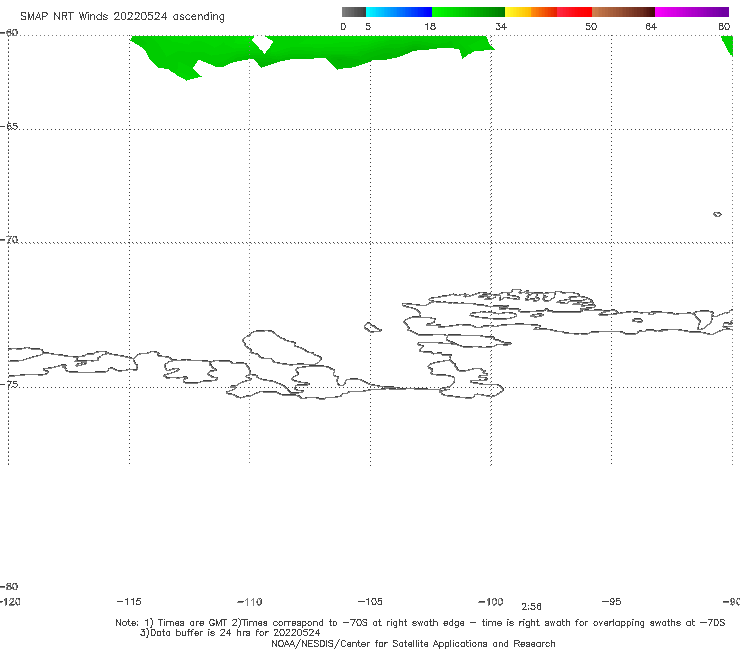Click the small green wind patch at top right
The width and height of the screenshot is (740, 650).
point(727,45)
